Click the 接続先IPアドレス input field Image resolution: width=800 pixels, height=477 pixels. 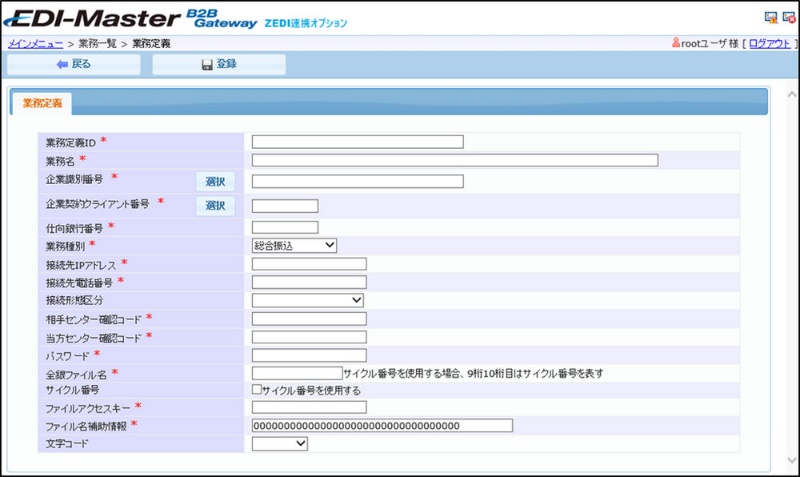tap(309, 264)
